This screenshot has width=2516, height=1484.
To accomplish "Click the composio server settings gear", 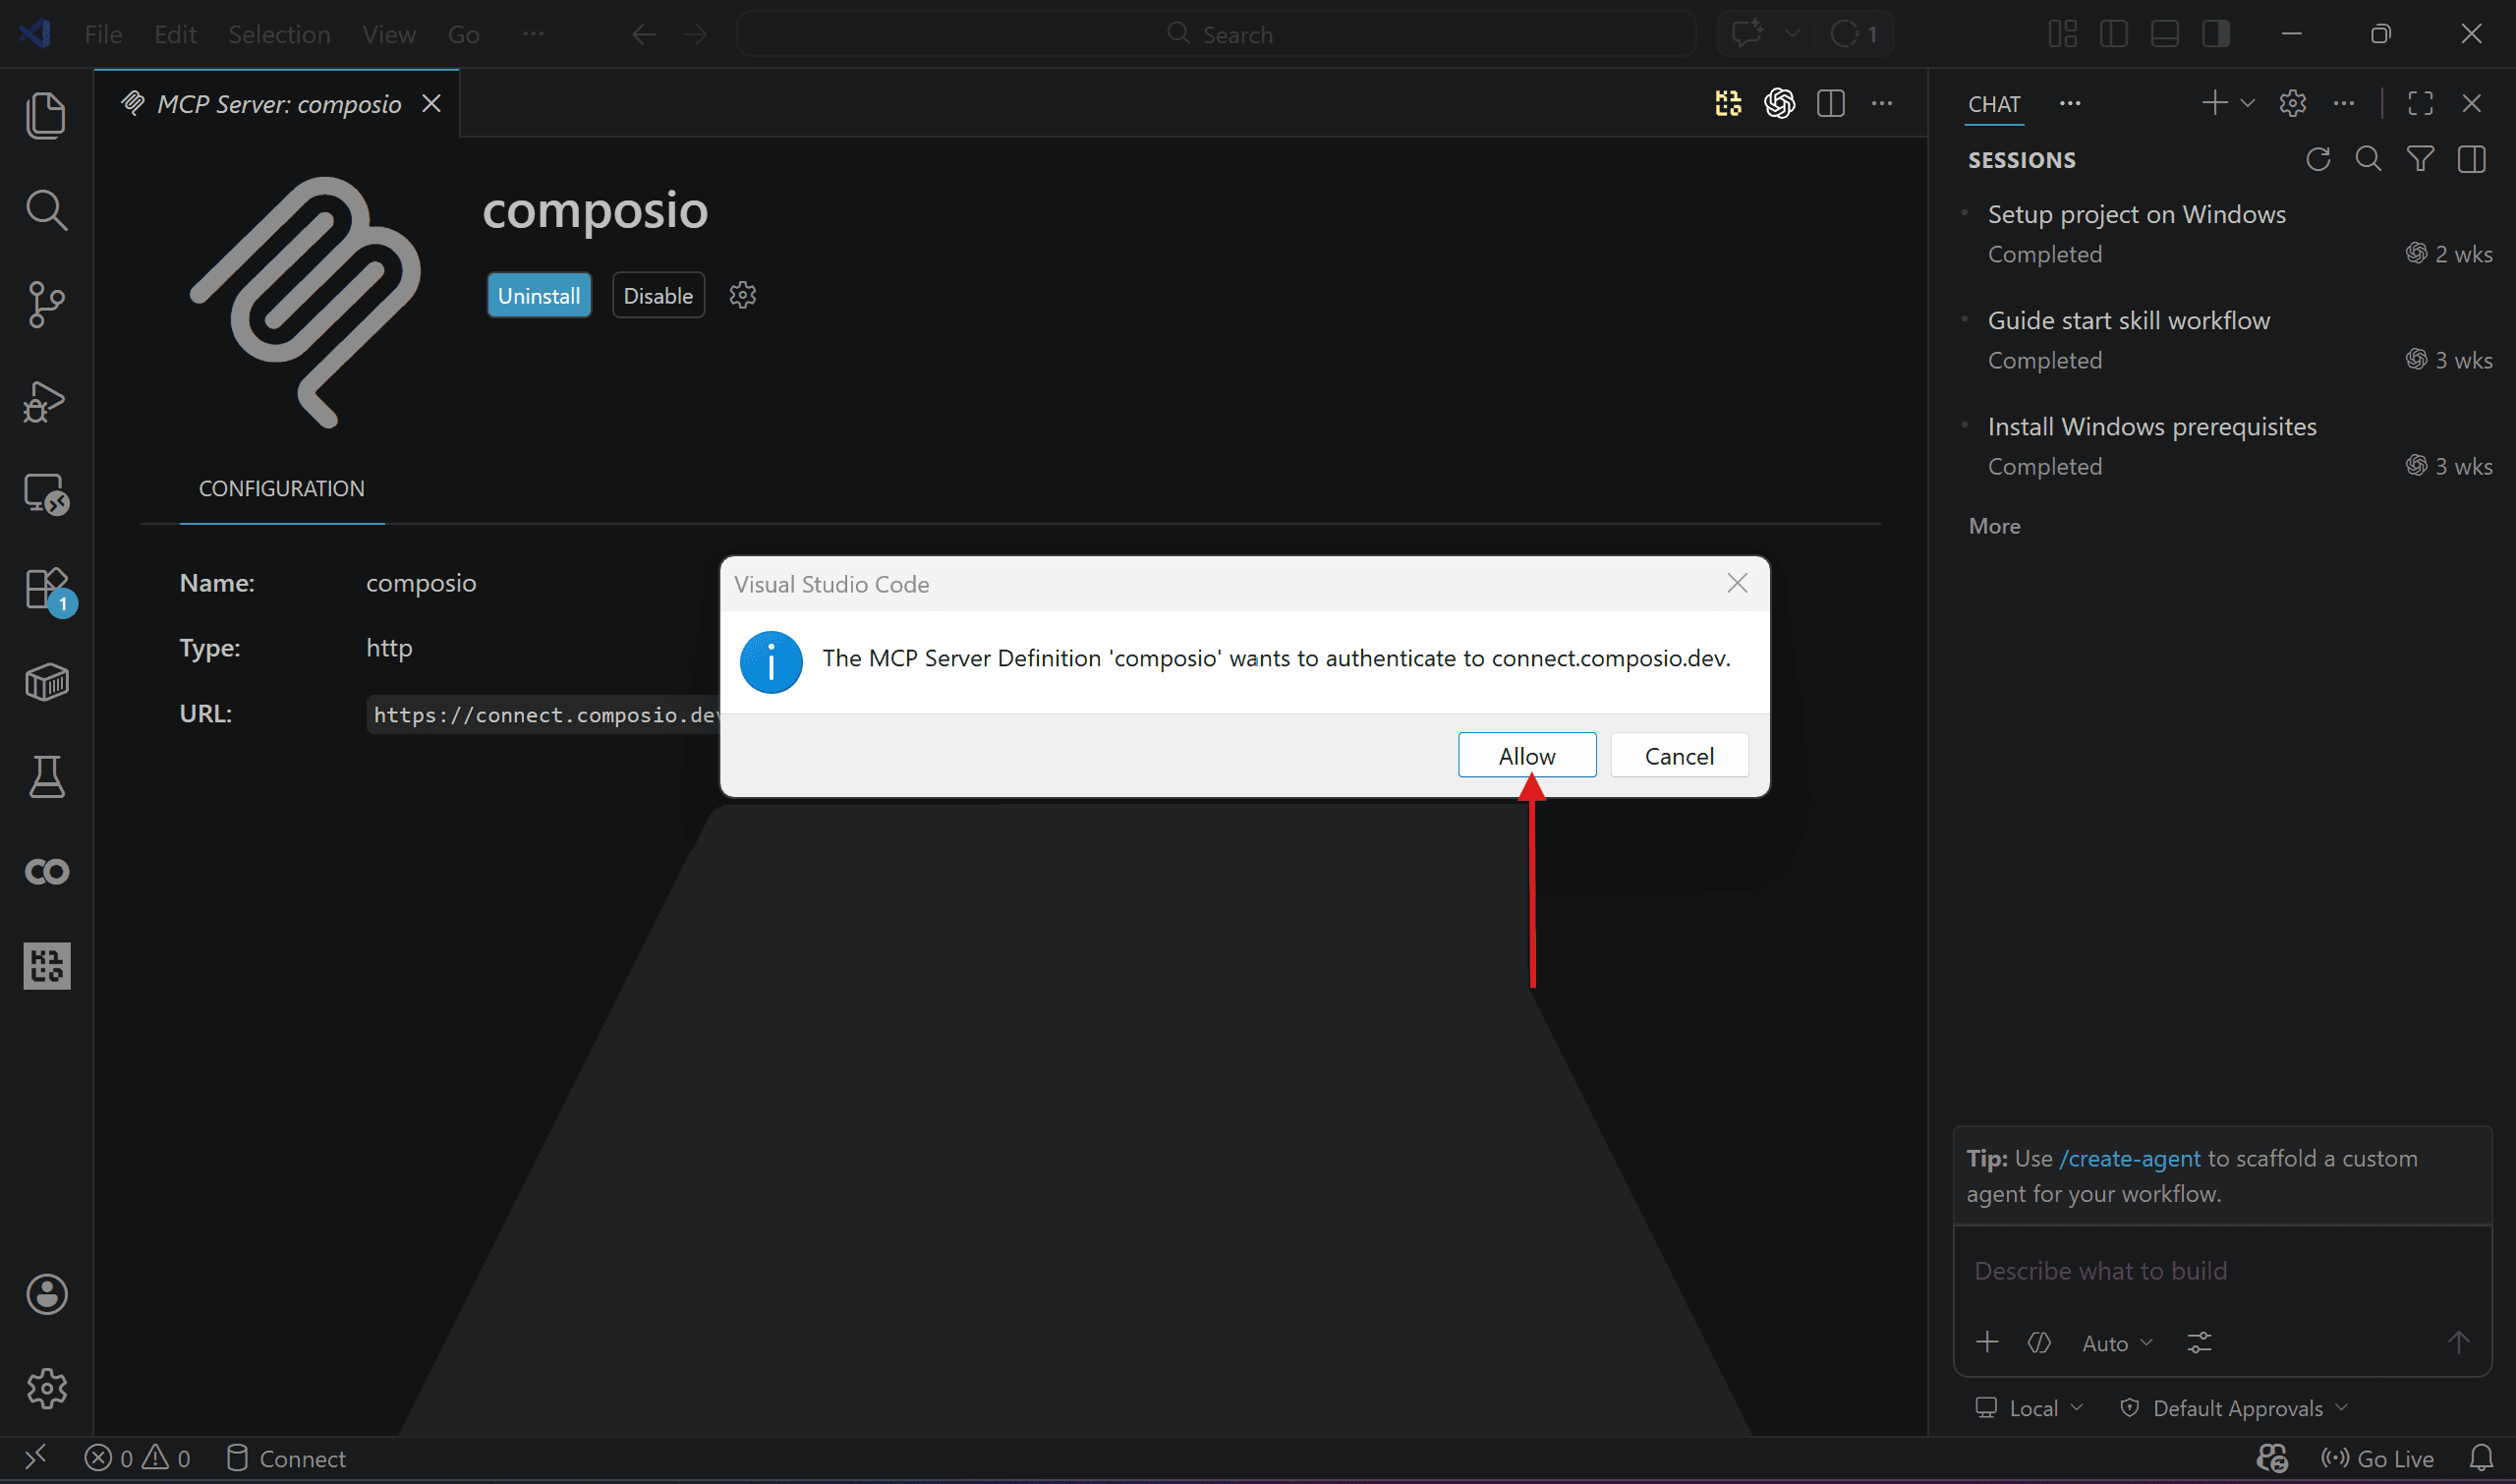I will tap(742, 295).
